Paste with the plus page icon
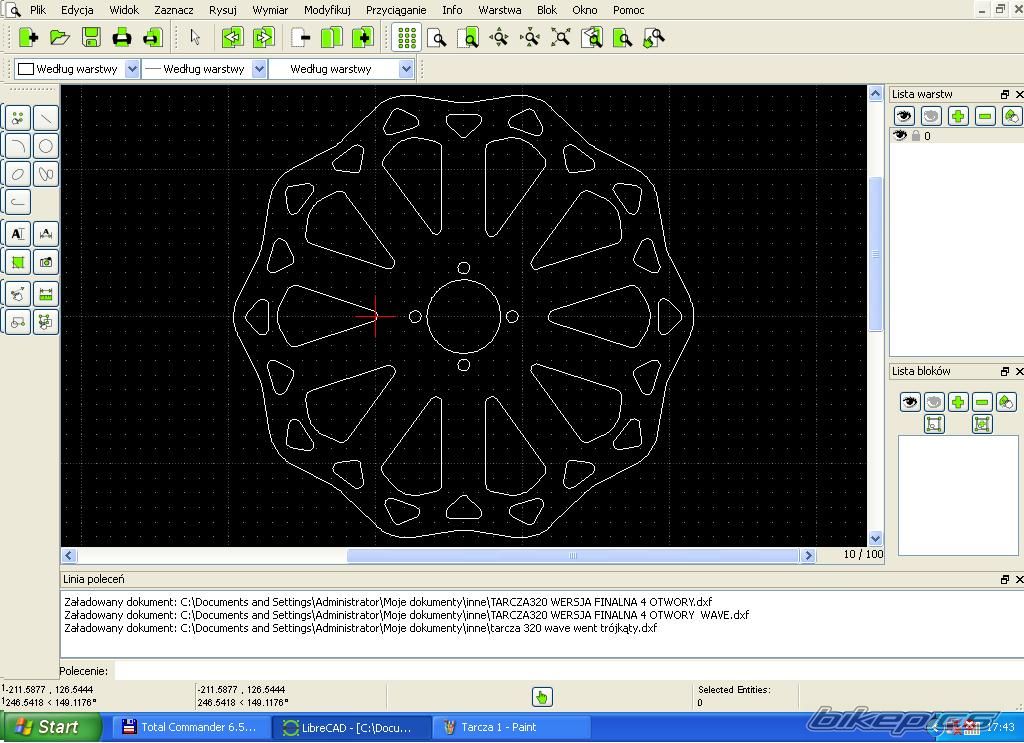 coord(363,37)
